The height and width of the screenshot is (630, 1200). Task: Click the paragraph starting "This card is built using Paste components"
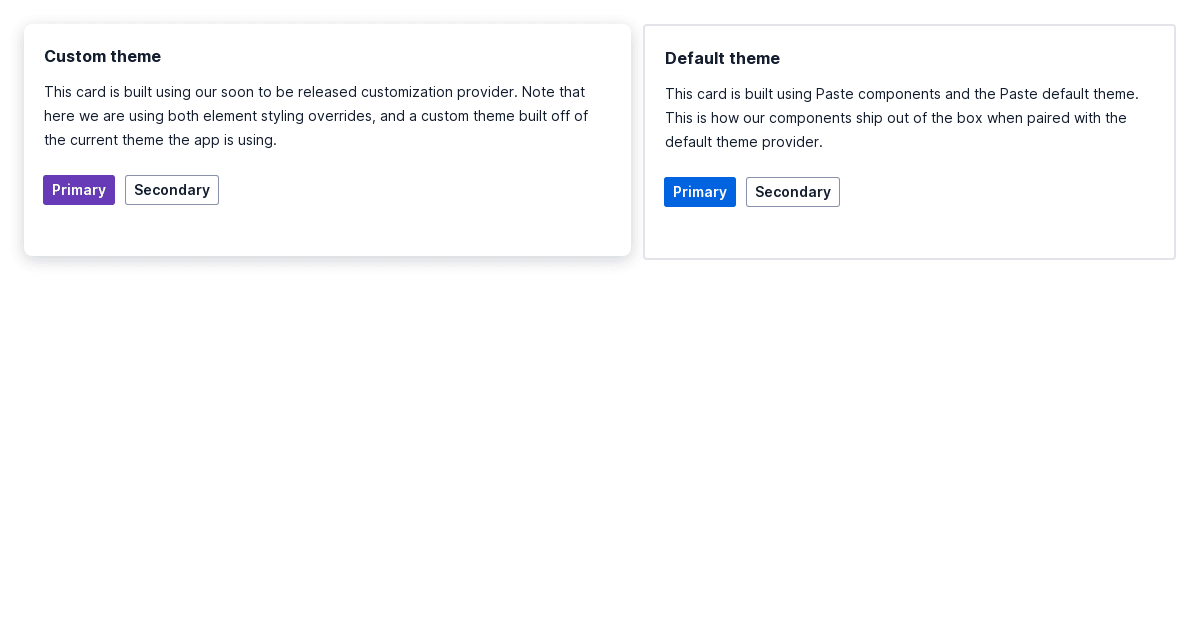902,118
